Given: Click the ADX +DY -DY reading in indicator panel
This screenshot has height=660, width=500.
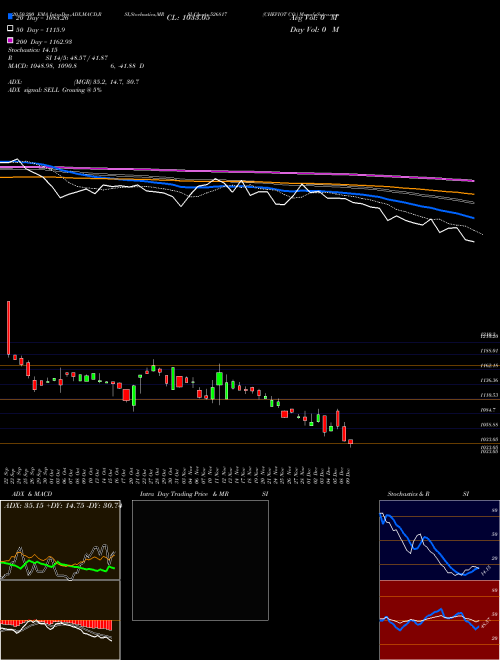Looking at the screenshot, I should 63,505.
